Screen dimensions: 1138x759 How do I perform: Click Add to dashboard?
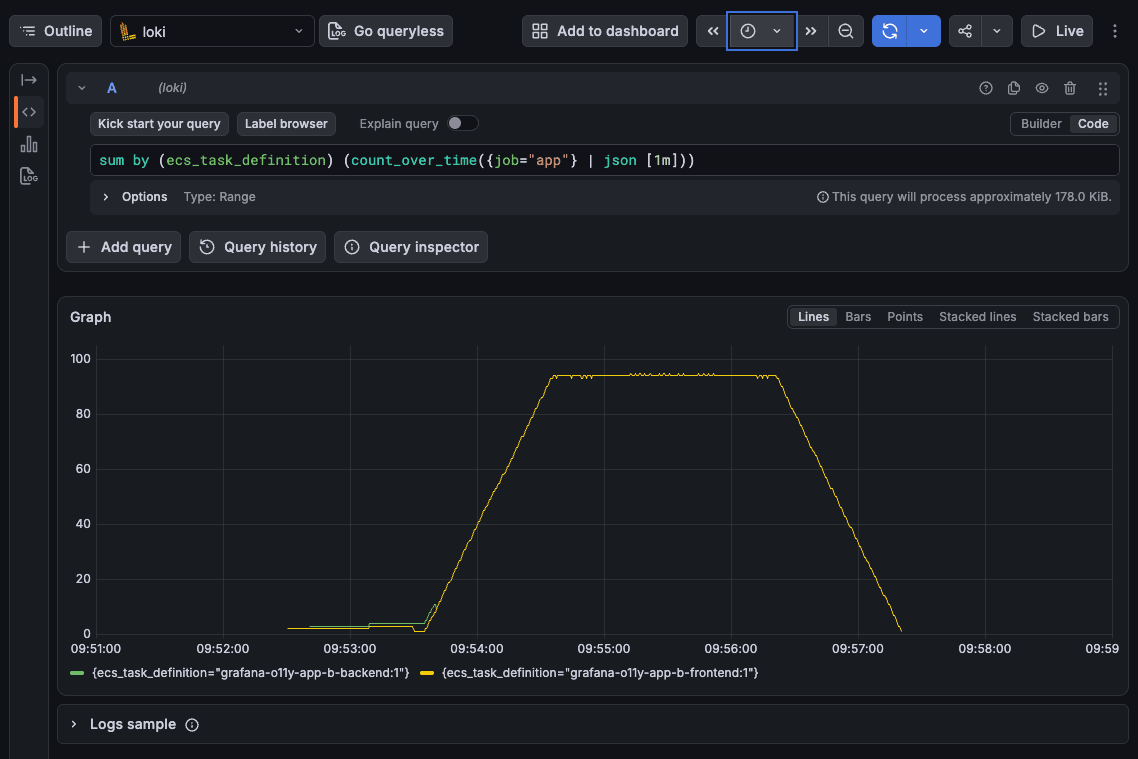(x=605, y=31)
